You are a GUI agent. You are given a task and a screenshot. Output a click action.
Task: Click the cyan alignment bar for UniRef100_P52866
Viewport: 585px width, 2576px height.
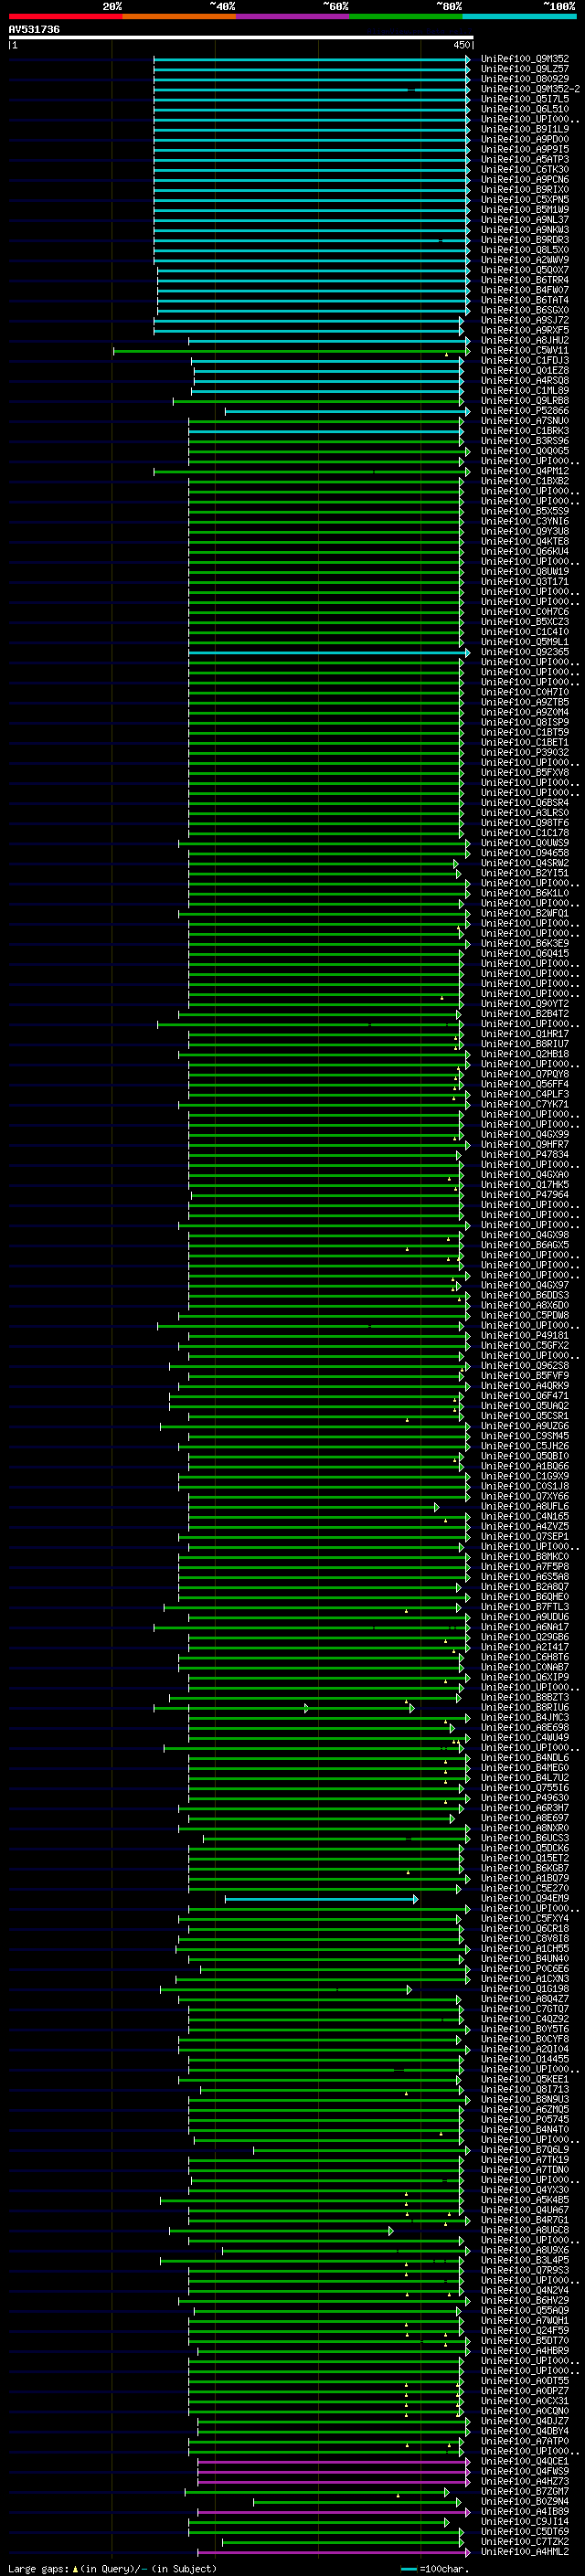point(347,411)
